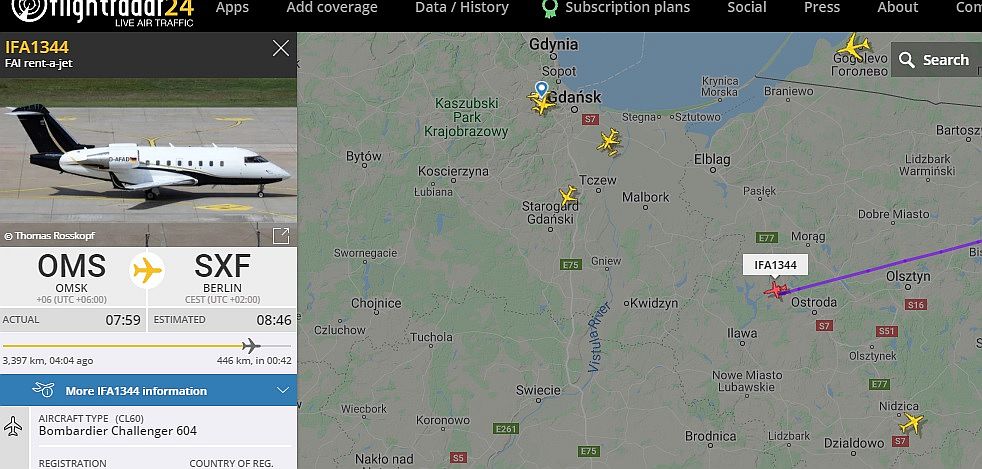This screenshot has width=982, height=469.
Task: Click the IFA1344 callsign label on map
Action: click(x=775, y=265)
